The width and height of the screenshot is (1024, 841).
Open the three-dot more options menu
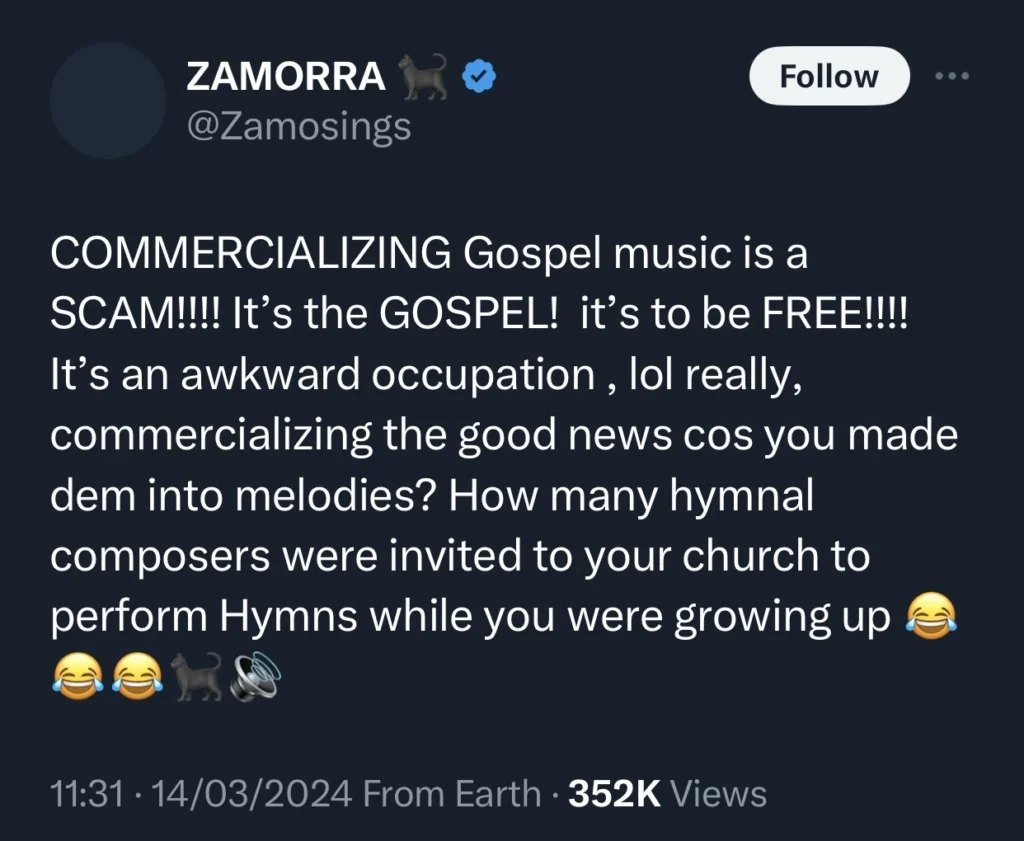[951, 75]
